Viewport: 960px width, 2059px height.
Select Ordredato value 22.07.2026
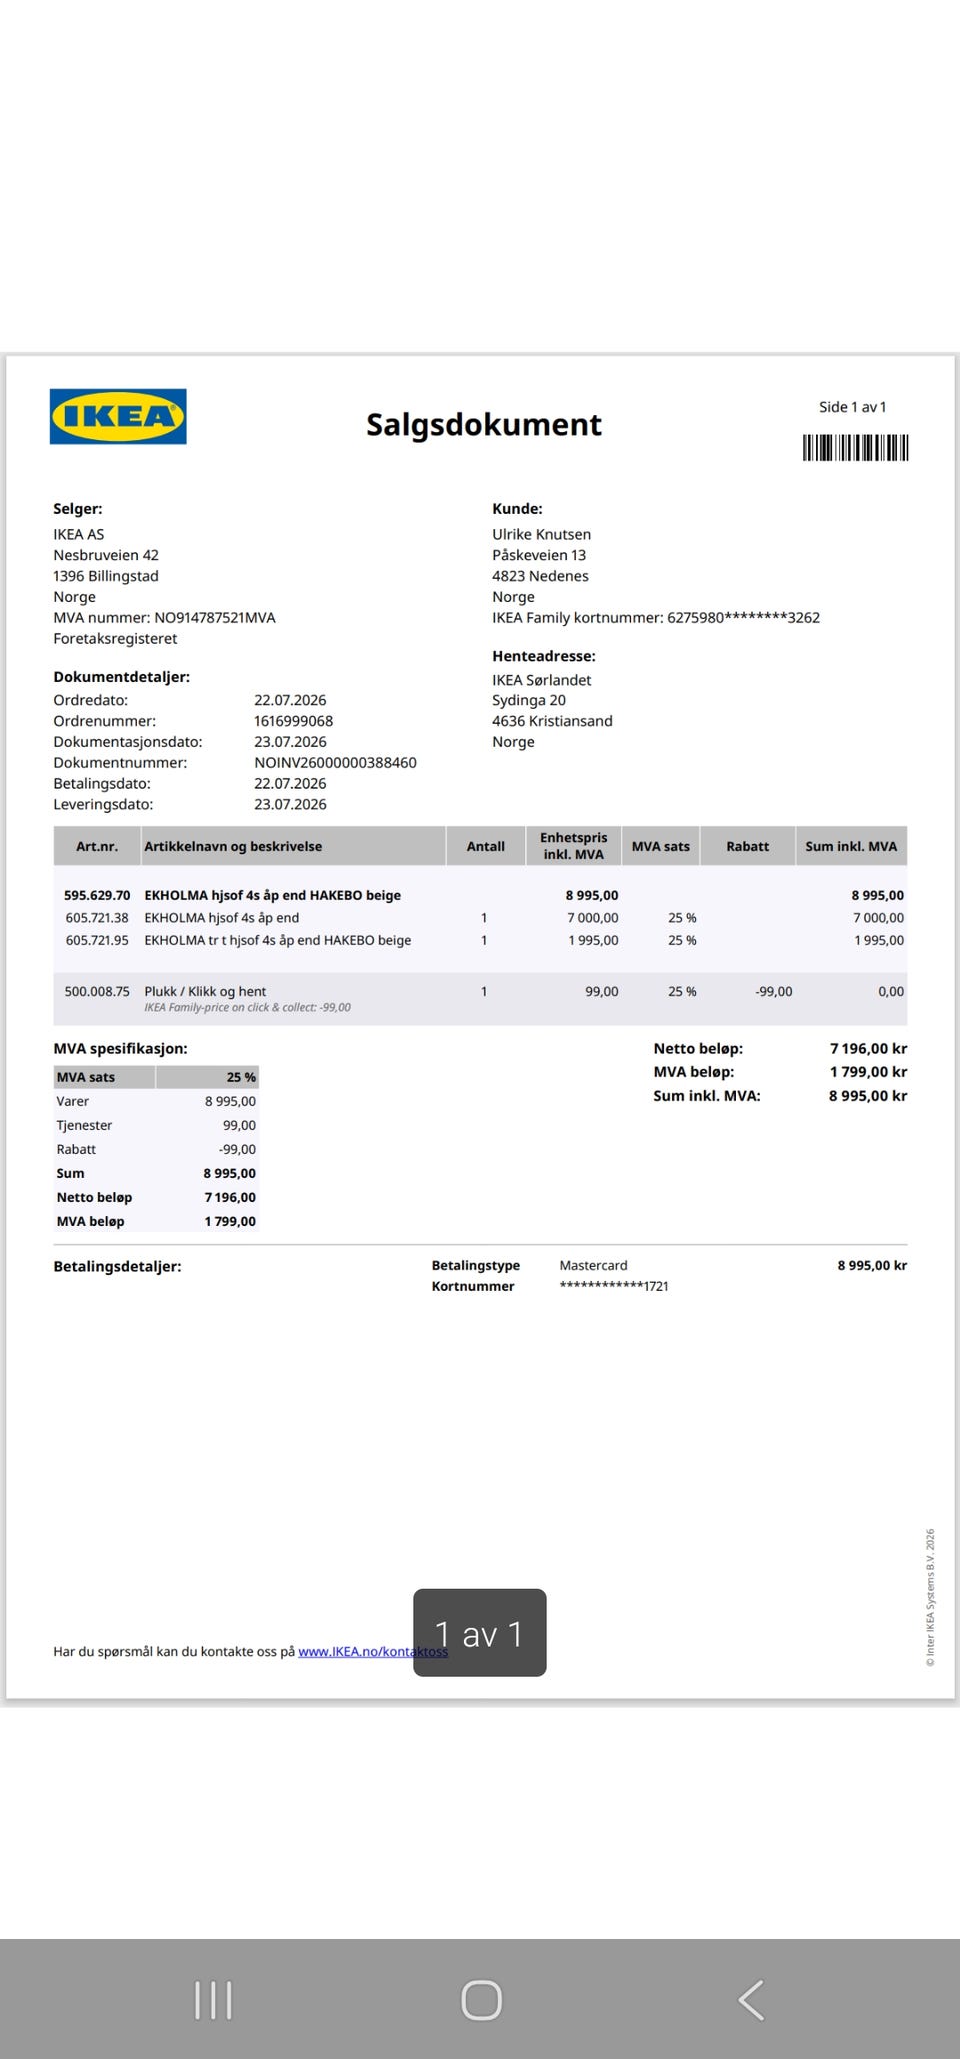coord(290,701)
